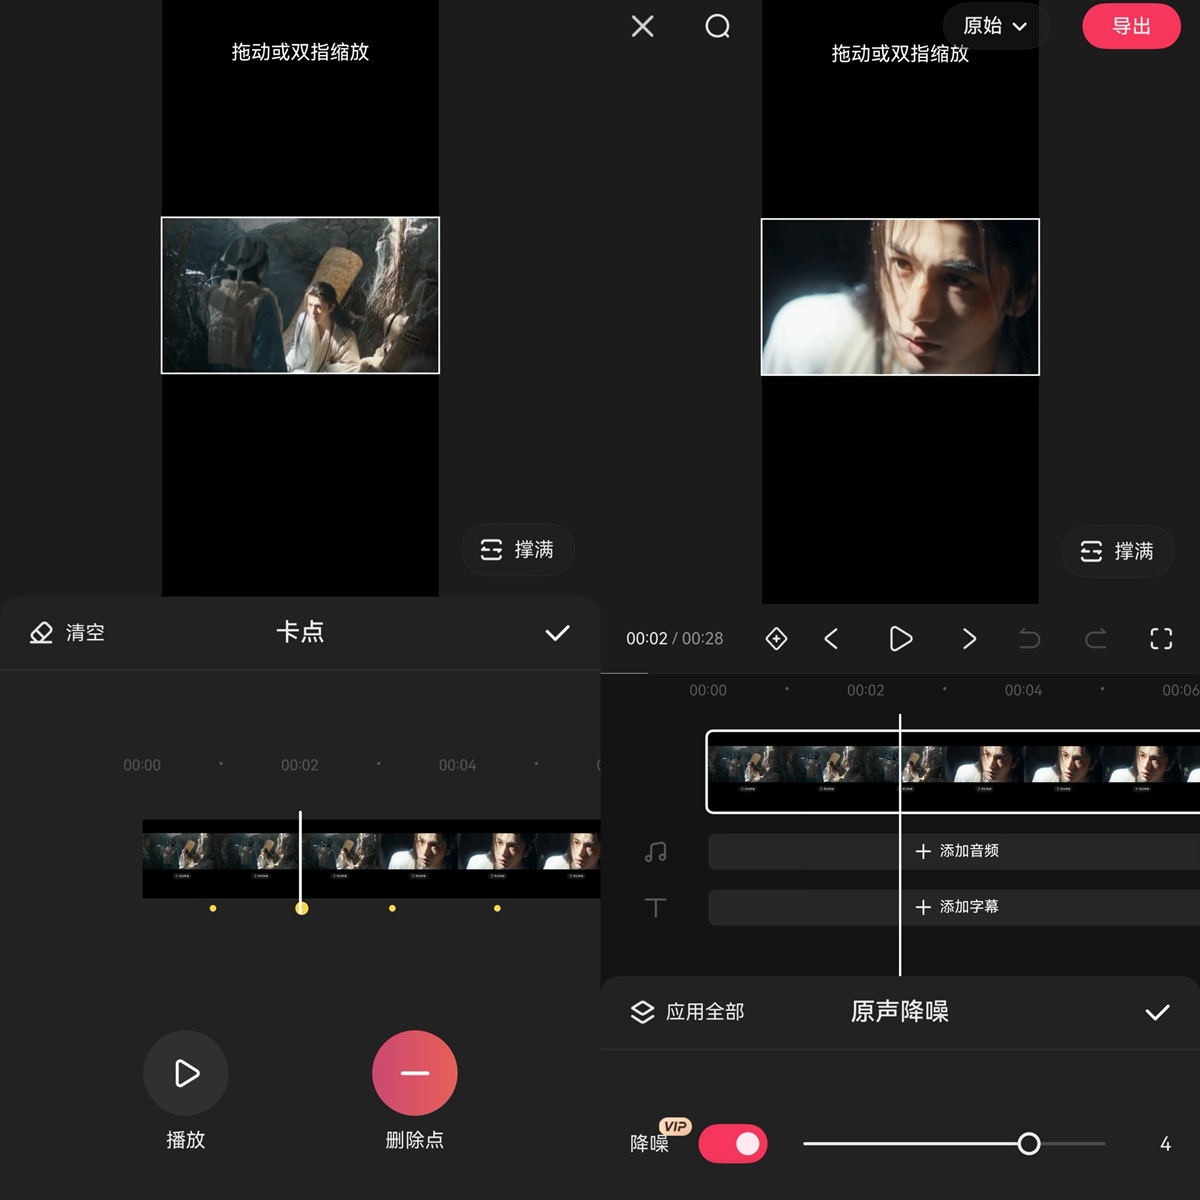The height and width of the screenshot is (1200, 1200).
Task: Click the noise reduction slider handle
Action: point(1031,1143)
